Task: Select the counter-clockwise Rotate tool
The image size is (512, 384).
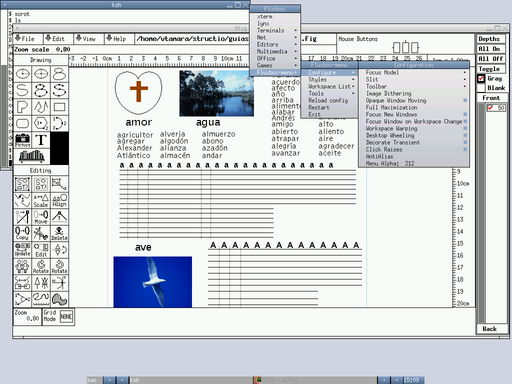Action: [x=59, y=266]
